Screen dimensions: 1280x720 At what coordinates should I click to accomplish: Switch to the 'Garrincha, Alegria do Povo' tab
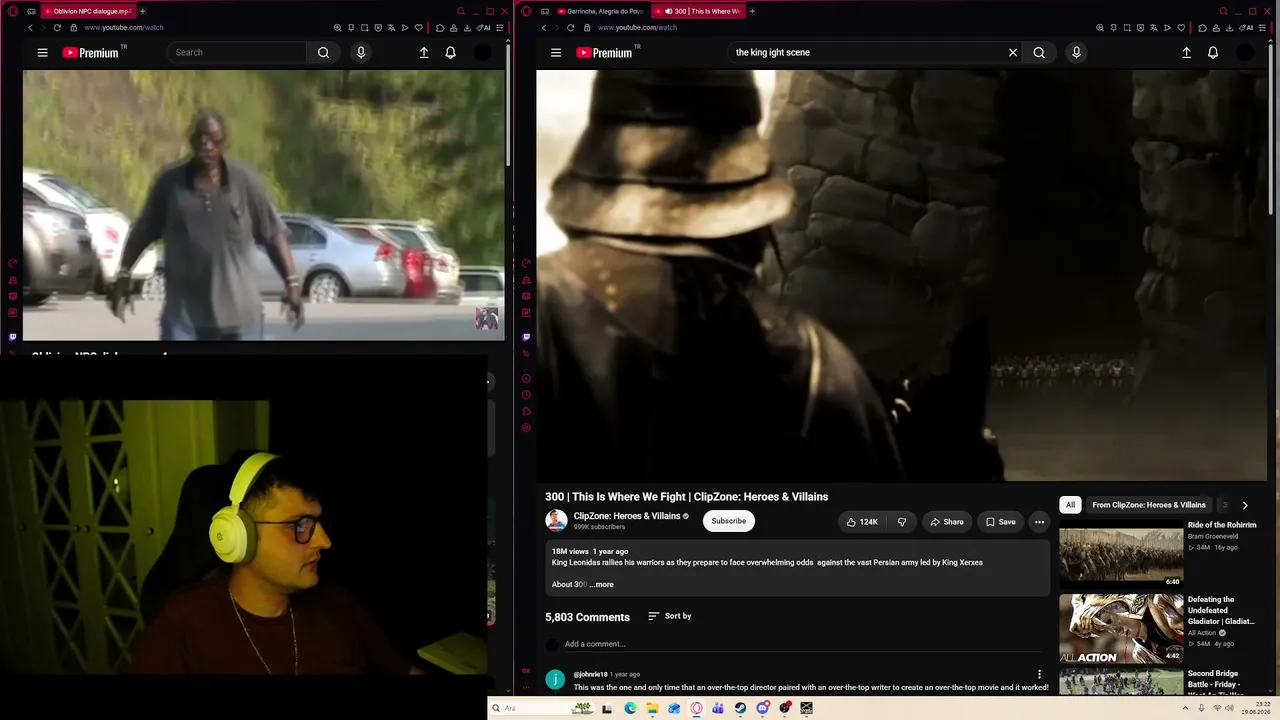(601, 11)
